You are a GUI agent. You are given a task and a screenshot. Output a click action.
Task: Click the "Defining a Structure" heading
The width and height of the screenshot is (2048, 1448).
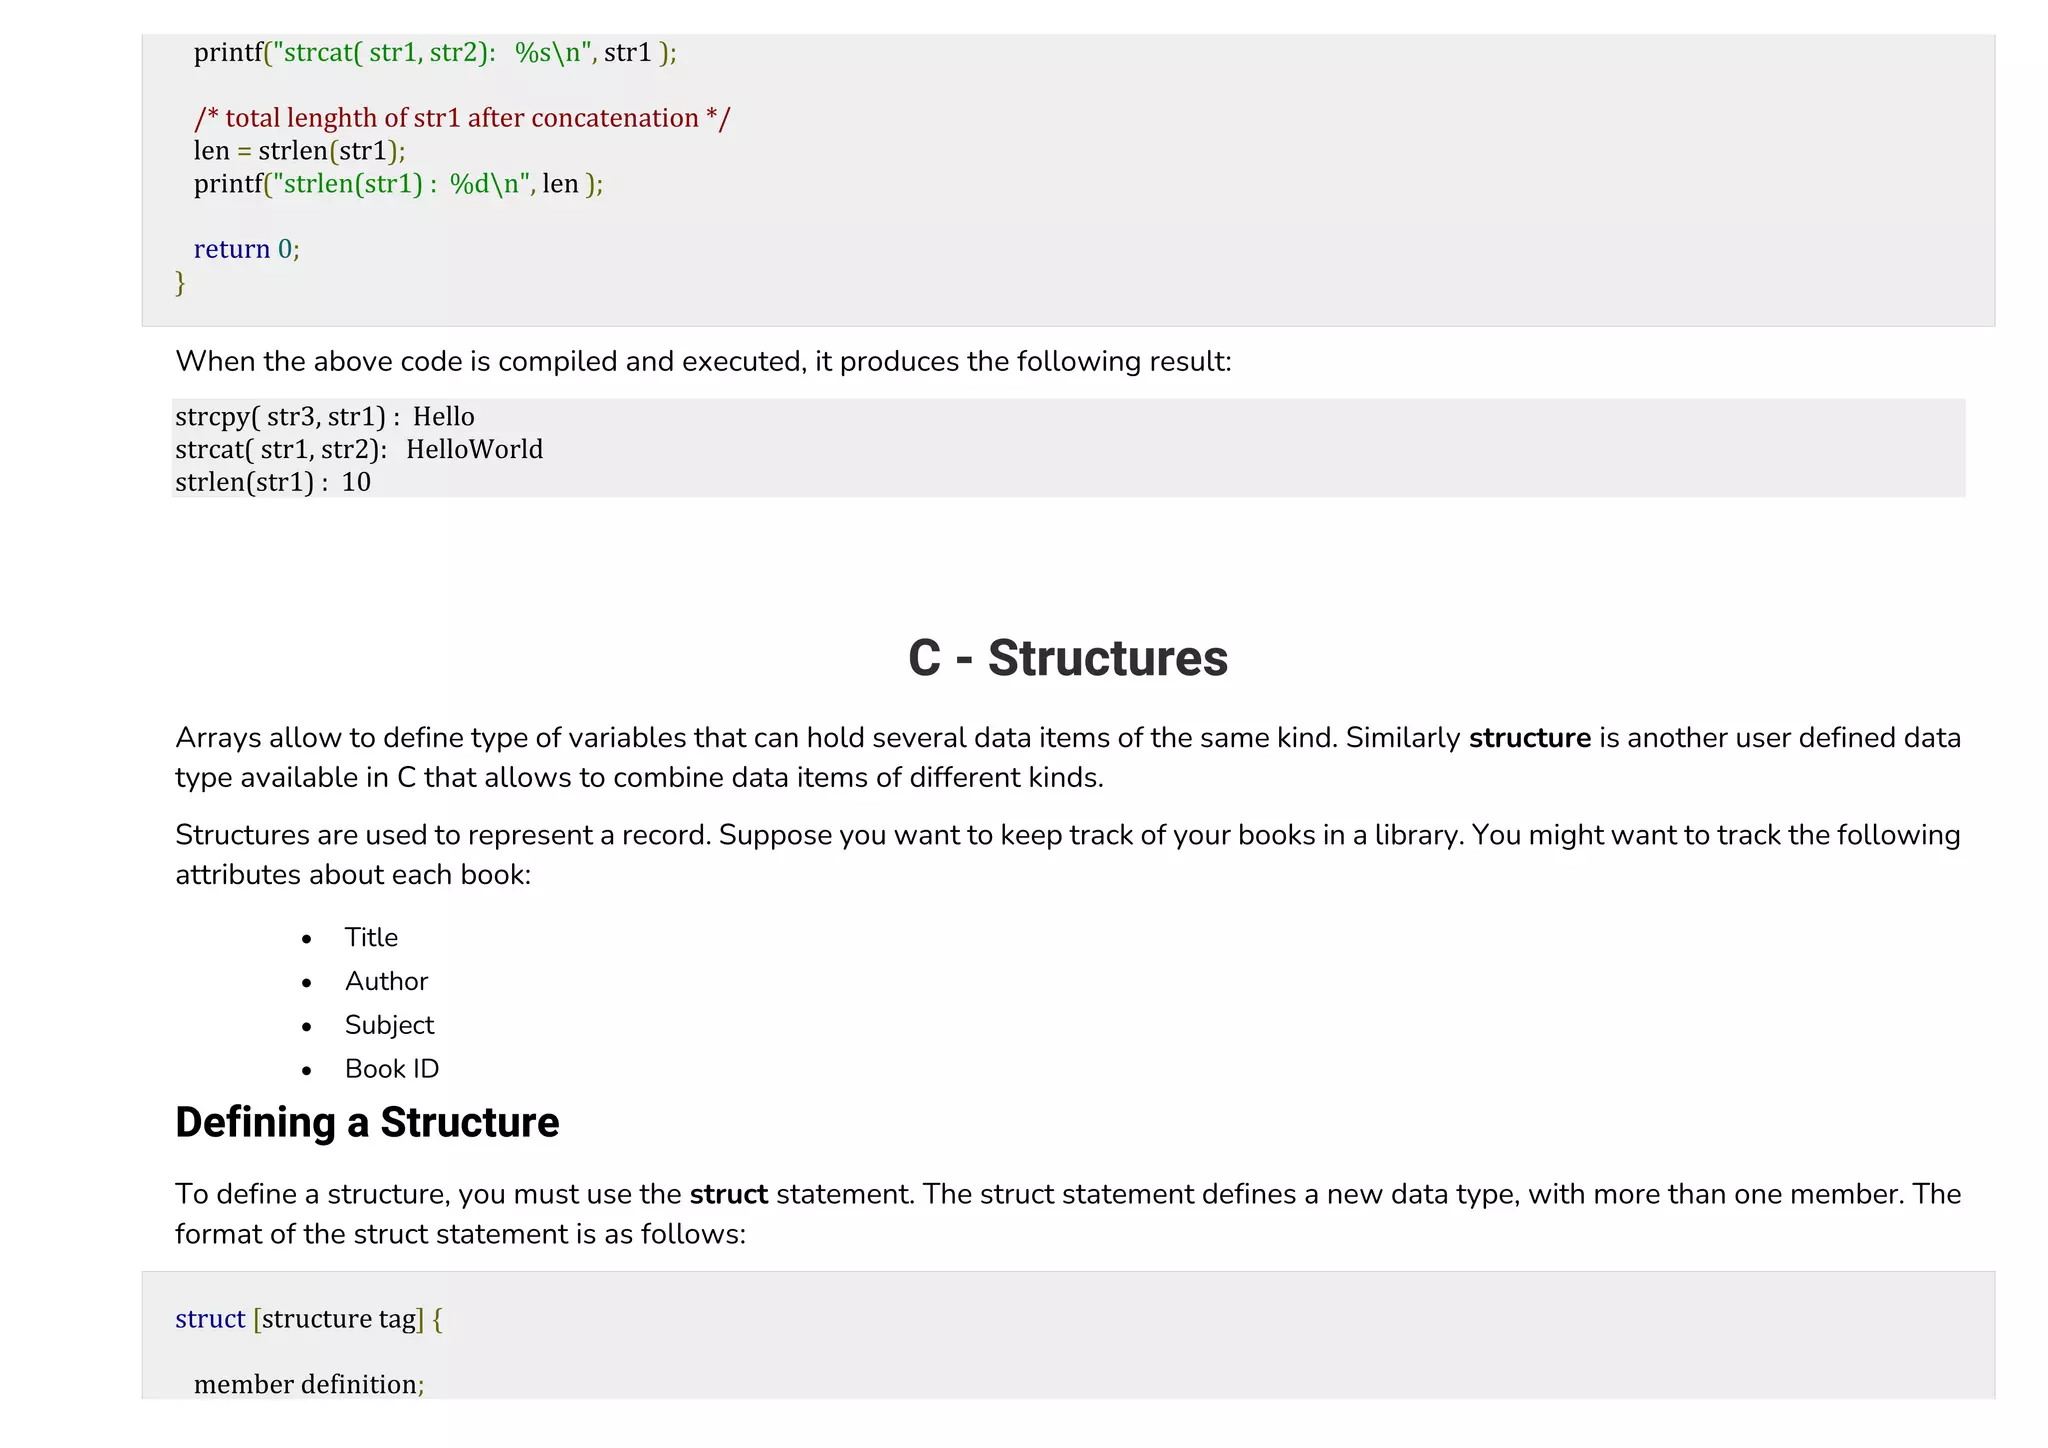coord(367,1122)
